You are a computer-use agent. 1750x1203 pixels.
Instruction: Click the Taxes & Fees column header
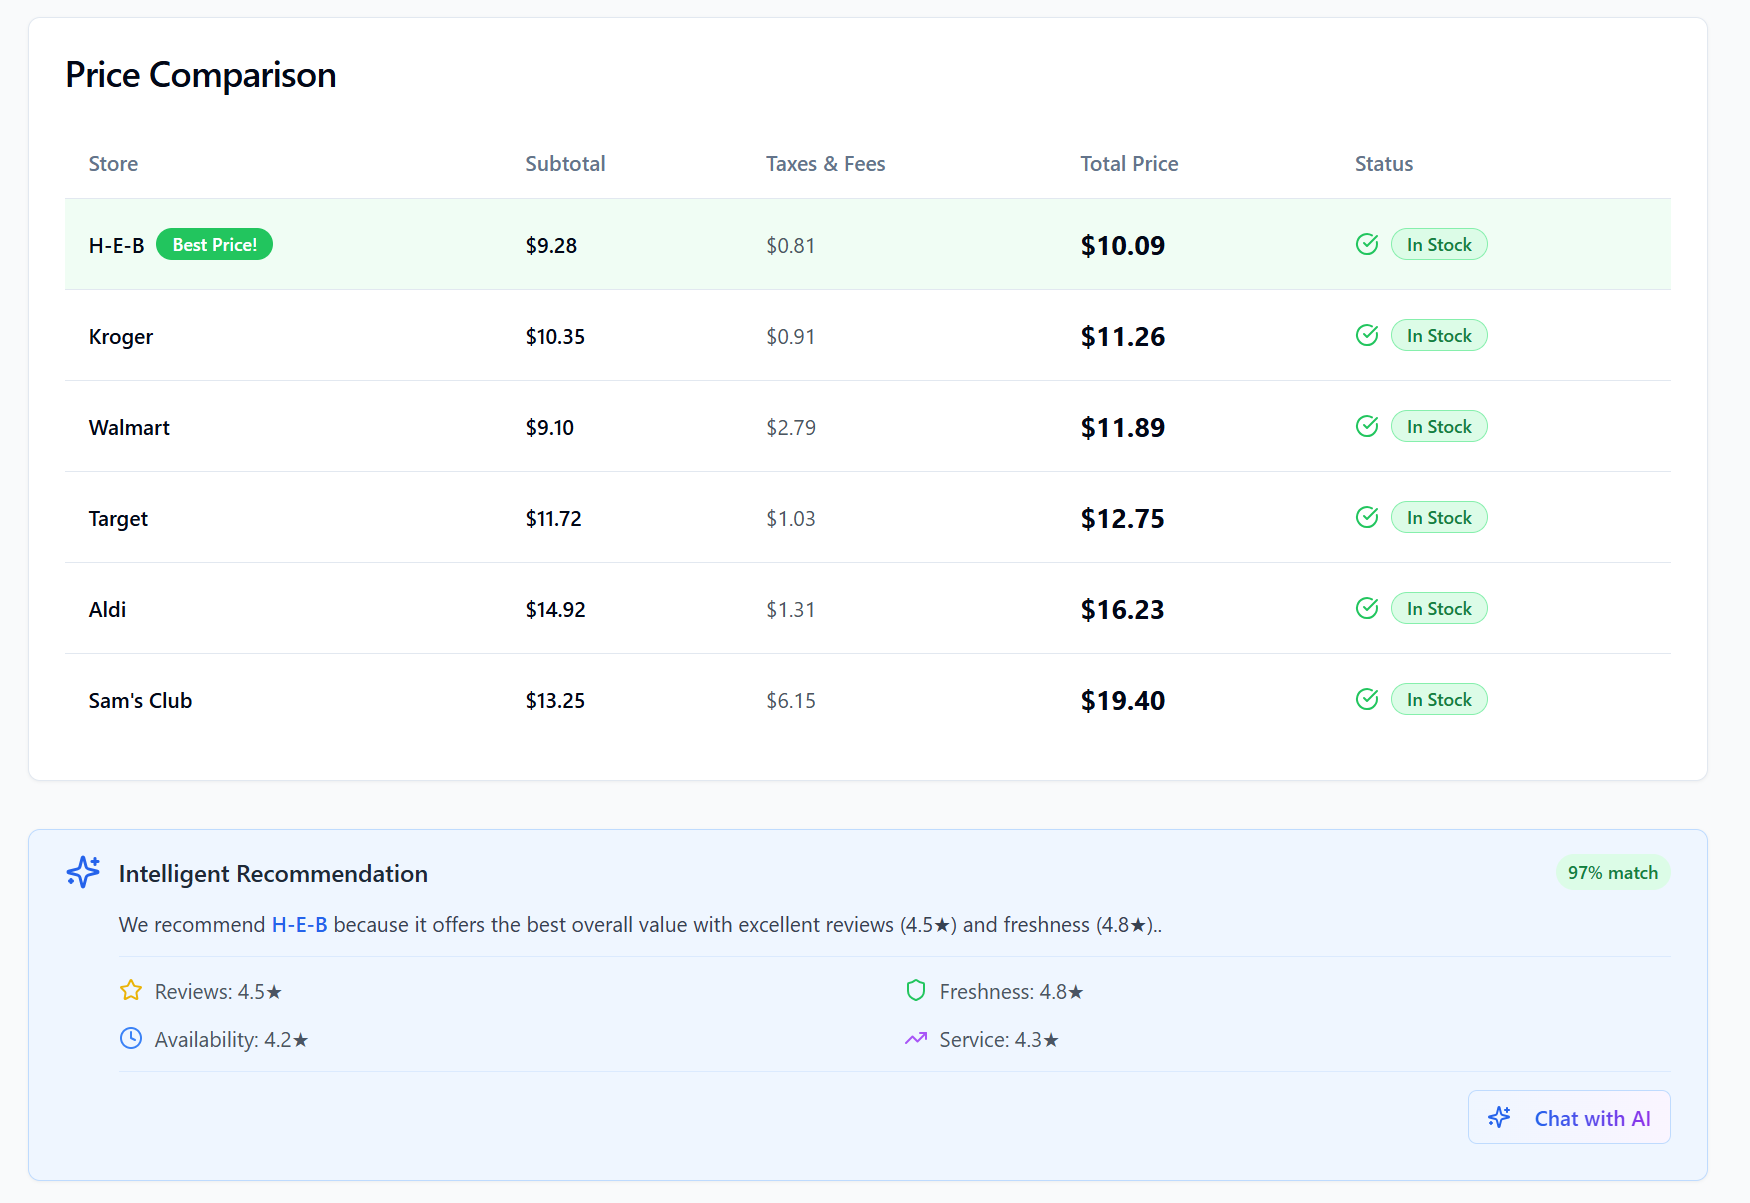click(825, 164)
